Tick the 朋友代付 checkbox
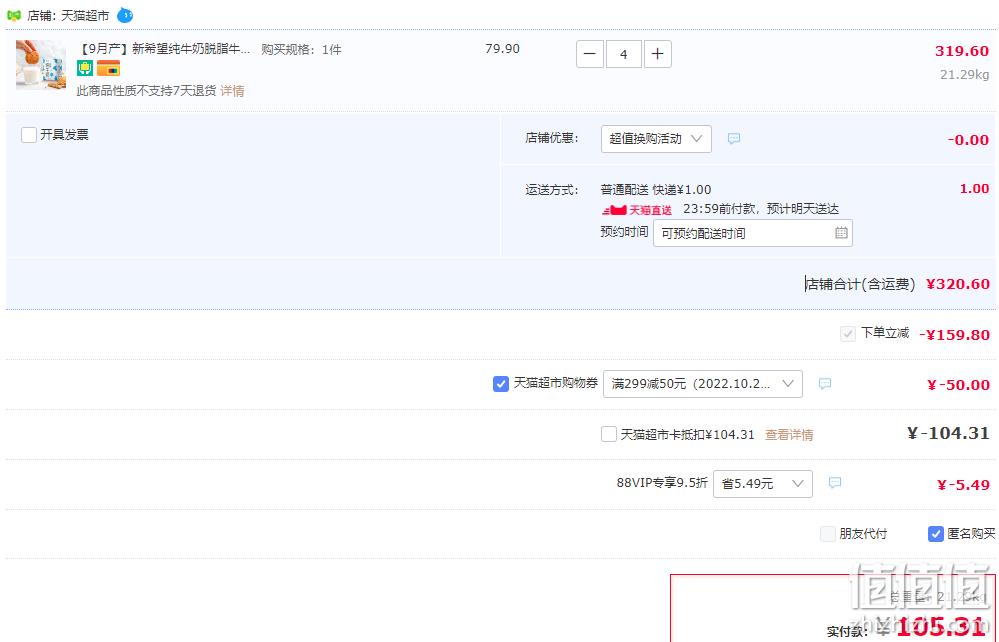This screenshot has height=642, width=999. (x=828, y=534)
